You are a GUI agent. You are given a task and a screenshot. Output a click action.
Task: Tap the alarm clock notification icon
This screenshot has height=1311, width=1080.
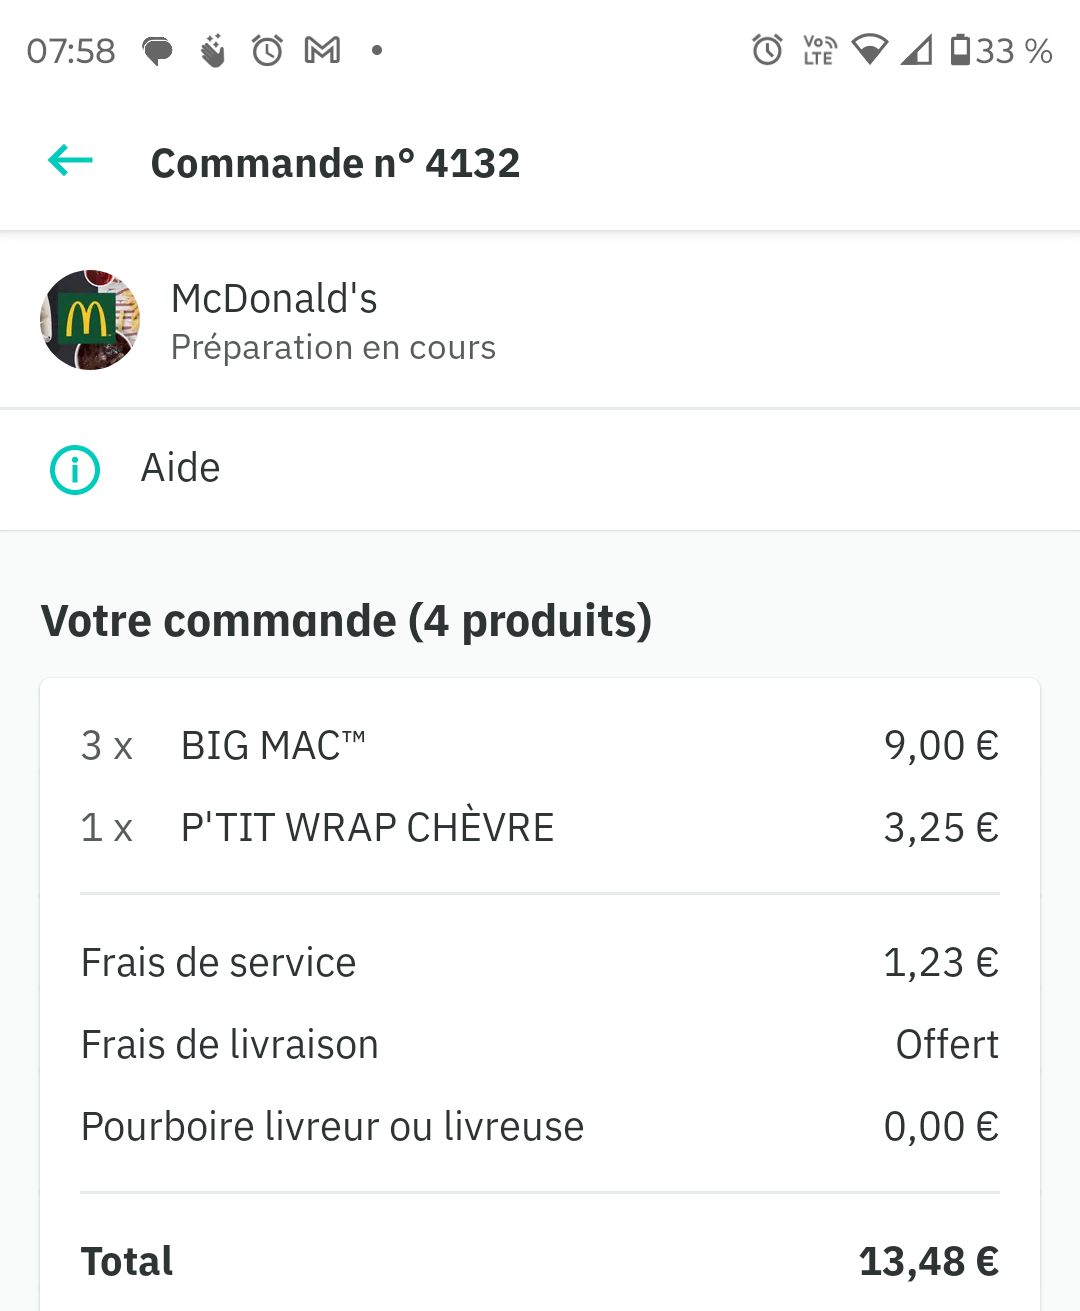click(x=267, y=50)
